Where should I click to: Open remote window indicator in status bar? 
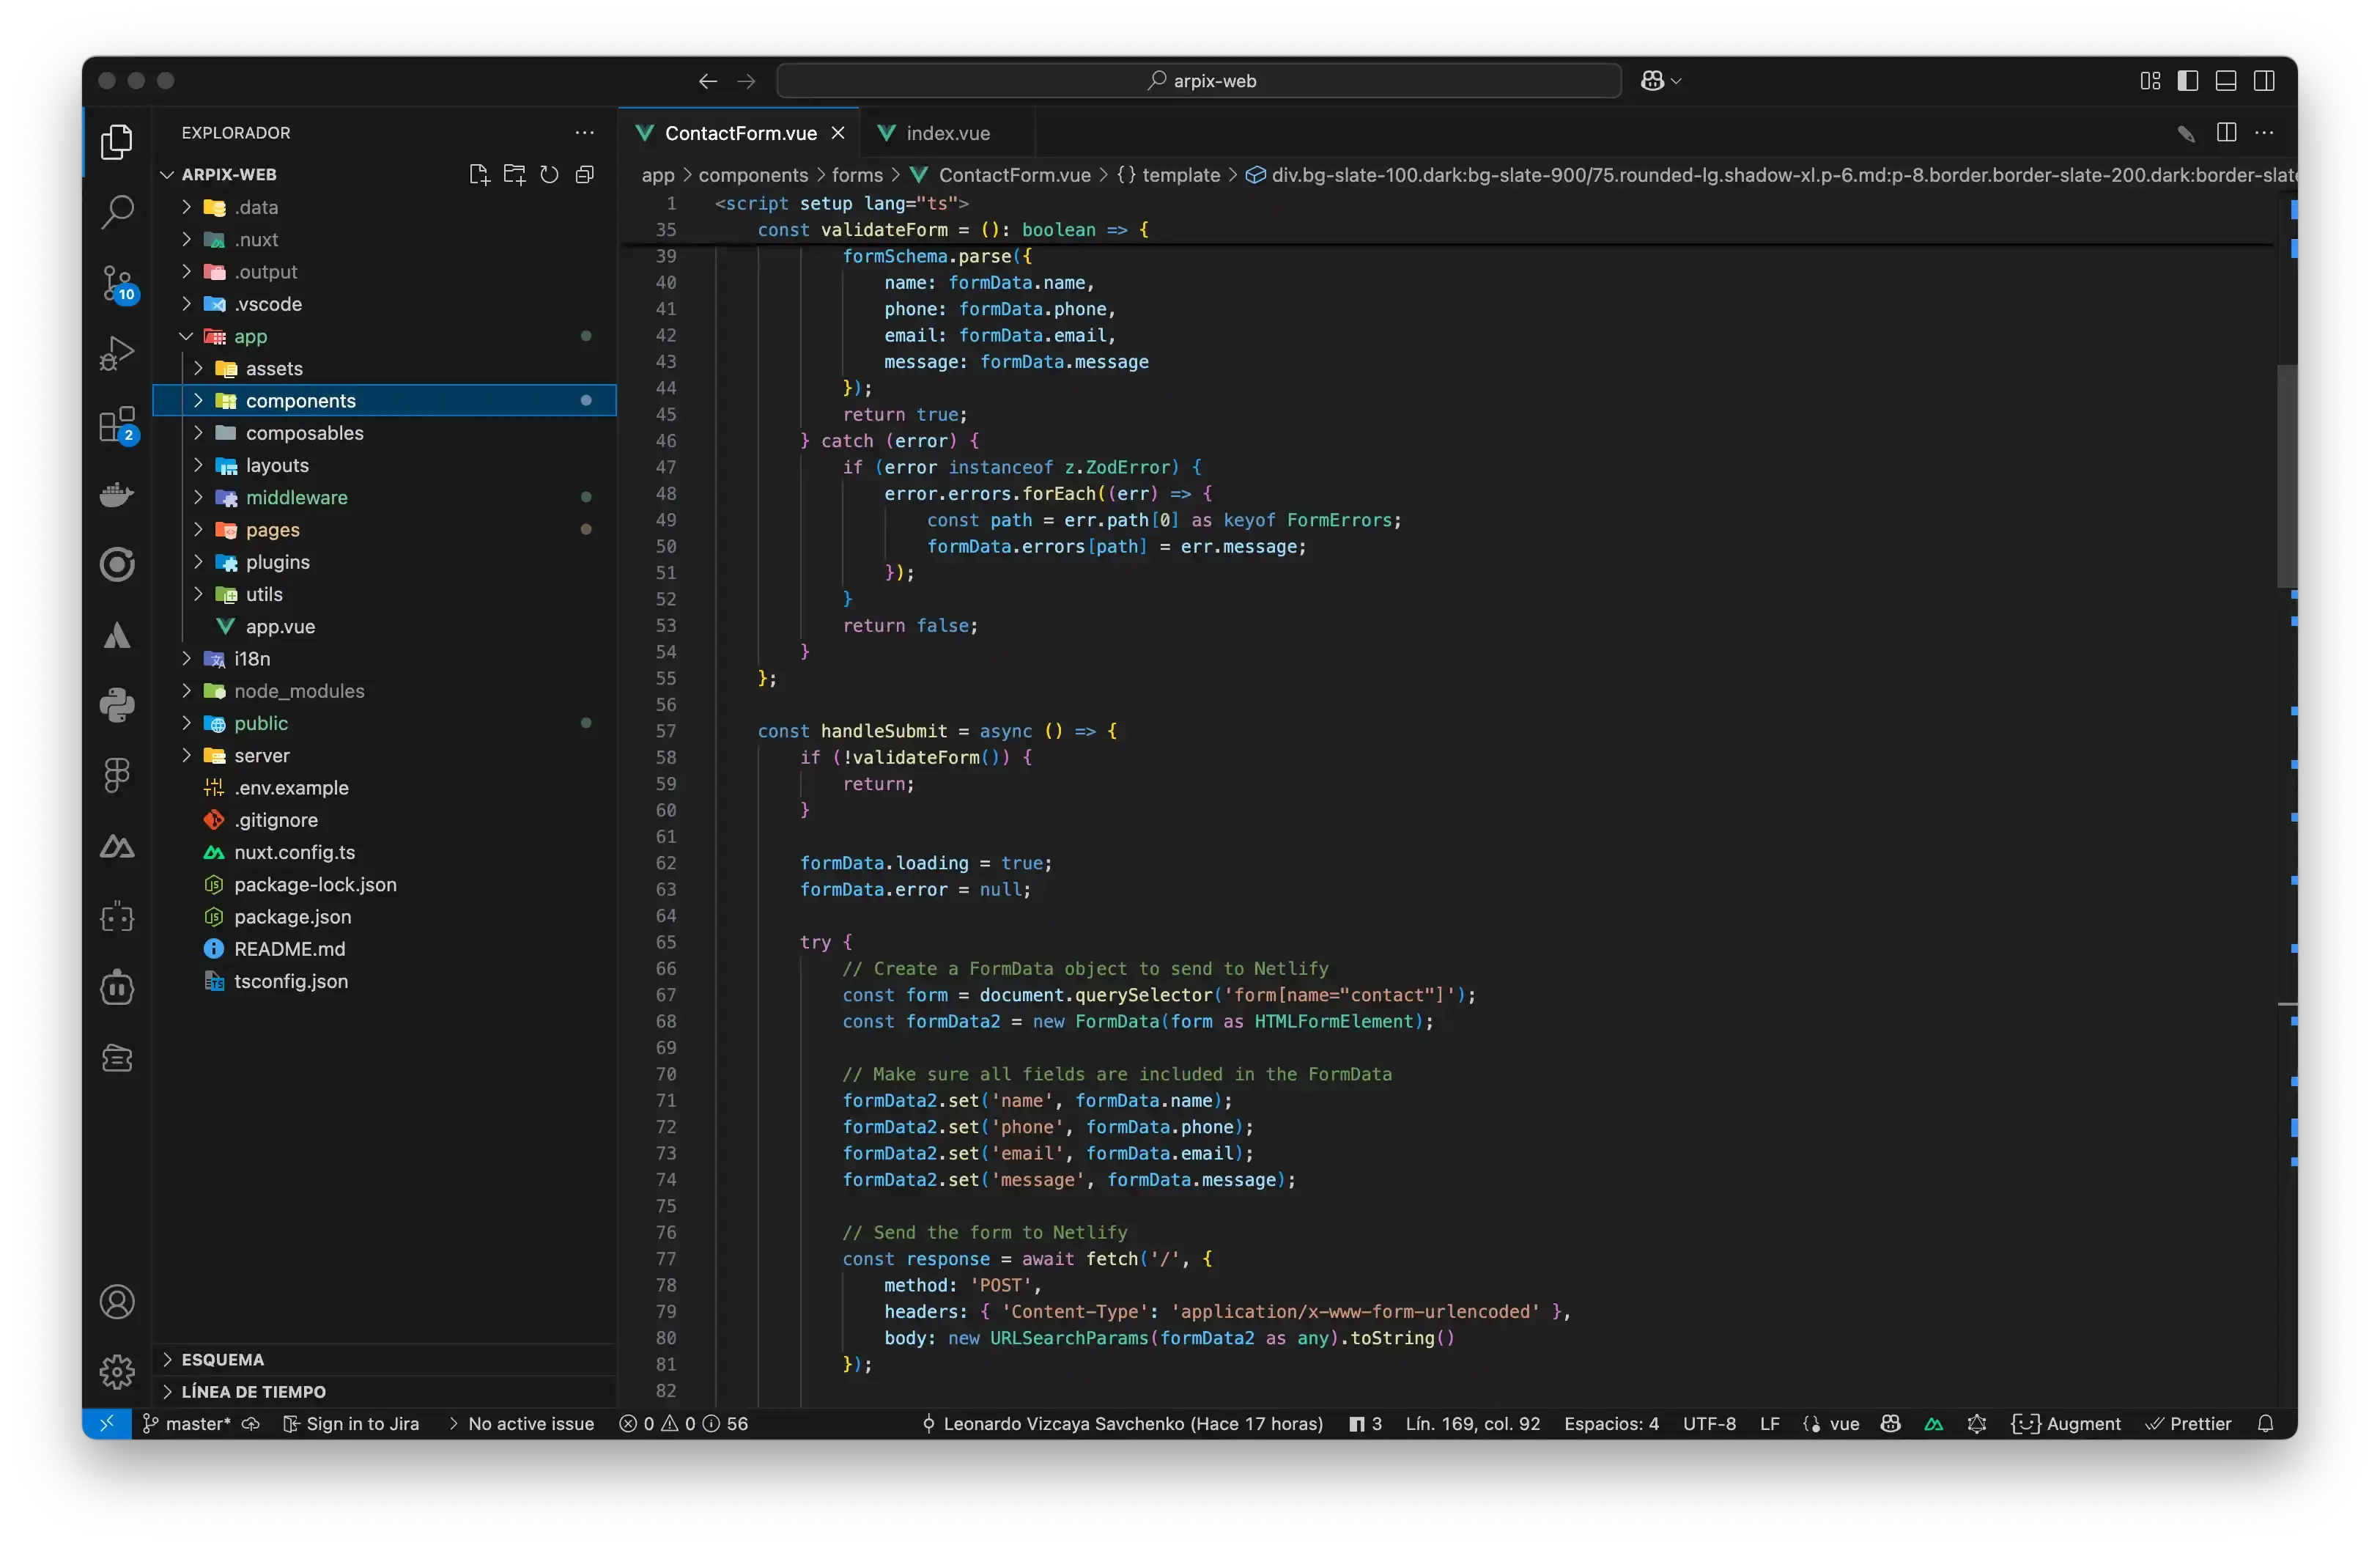click(107, 1423)
